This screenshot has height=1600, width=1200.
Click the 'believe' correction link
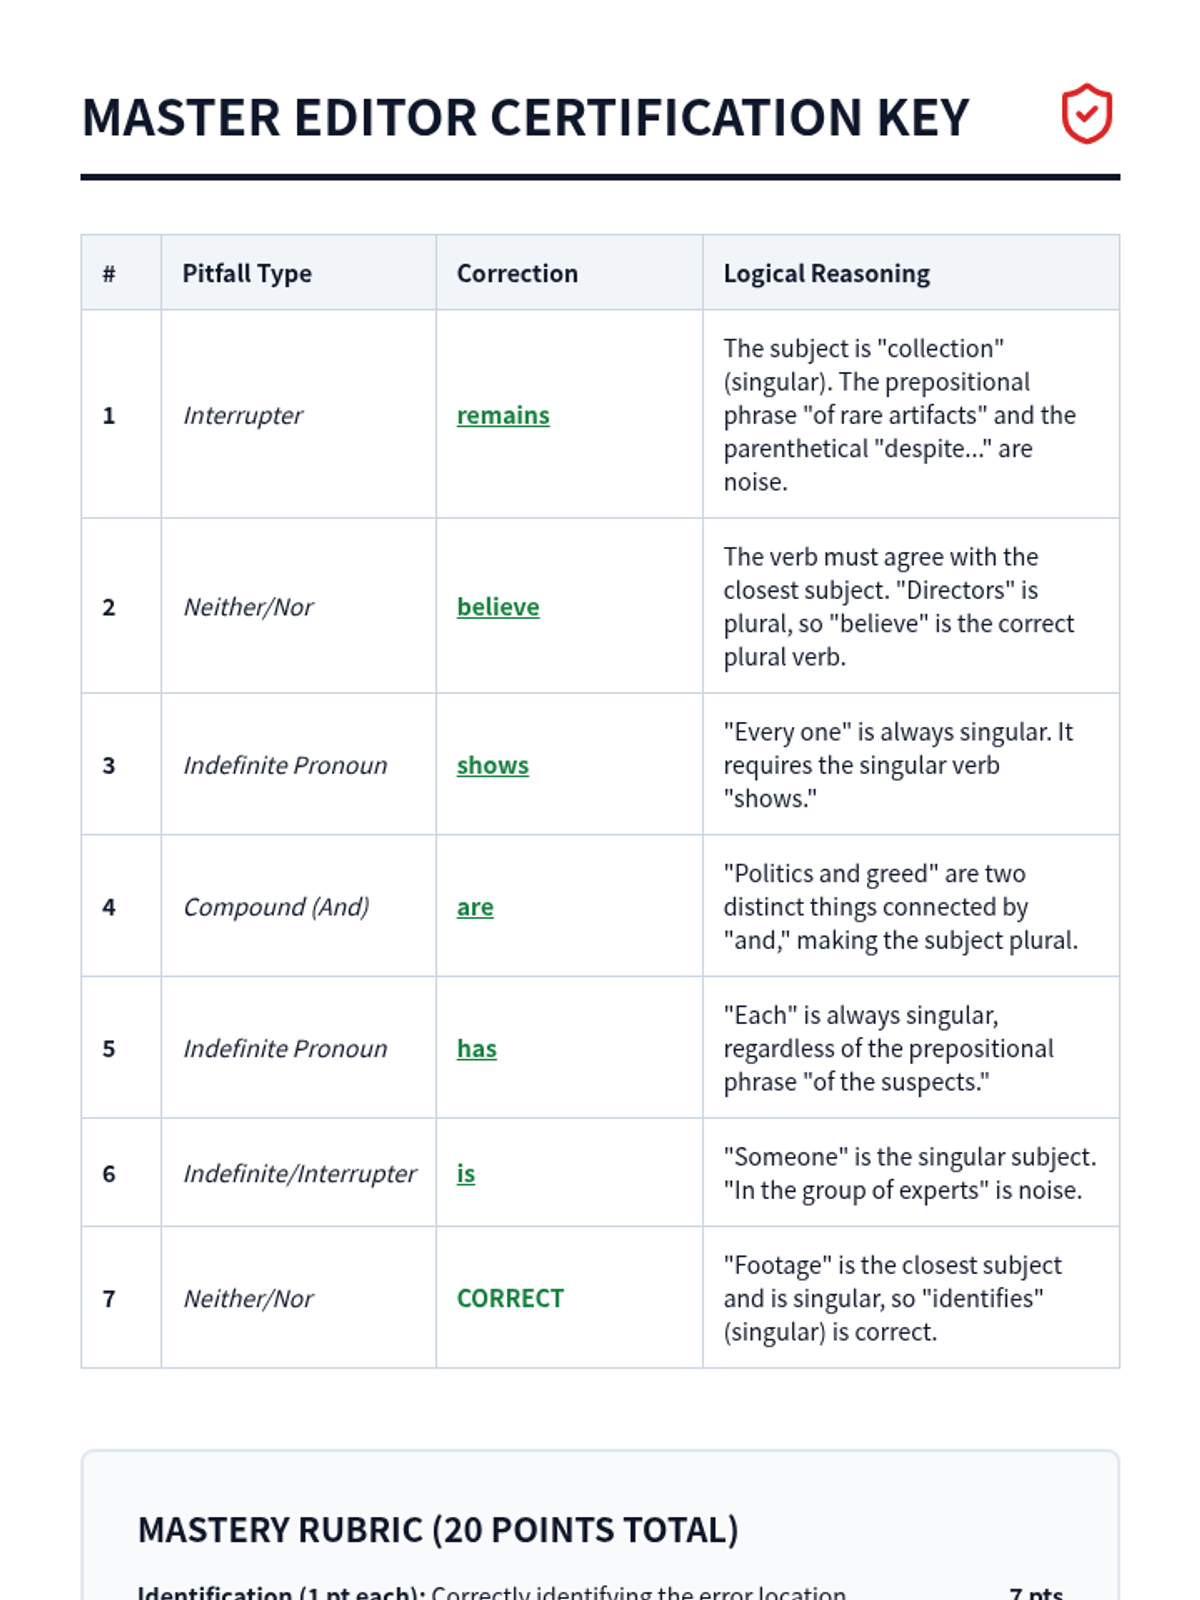pos(498,607)
